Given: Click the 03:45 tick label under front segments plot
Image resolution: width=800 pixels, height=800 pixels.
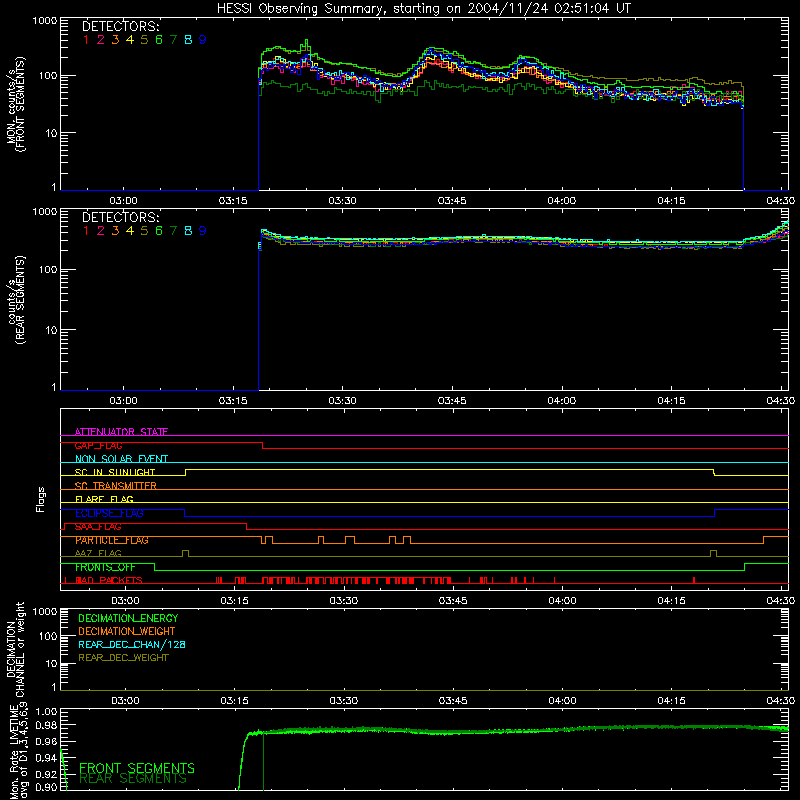Looking at the screenshot, I should pyautogui.click(x=452, y=201).
